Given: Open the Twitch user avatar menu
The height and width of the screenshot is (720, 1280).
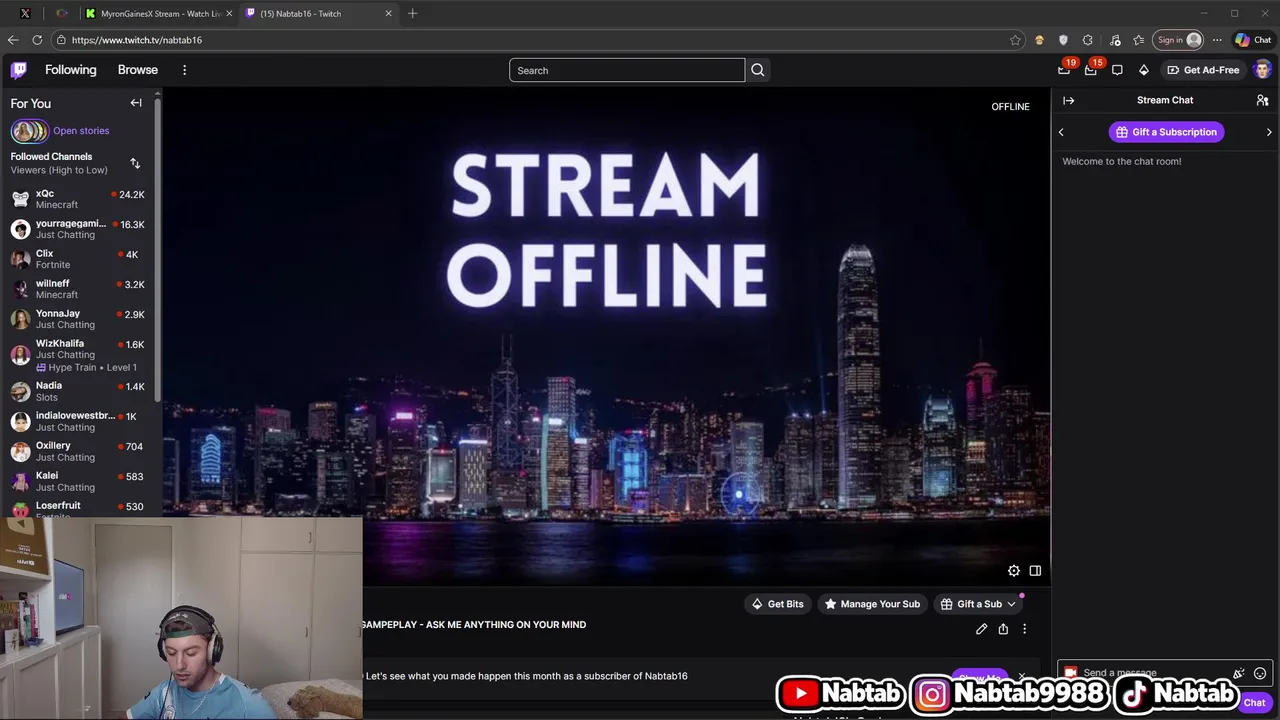Looking at the screenshot, I should [x=1262, y=70].
